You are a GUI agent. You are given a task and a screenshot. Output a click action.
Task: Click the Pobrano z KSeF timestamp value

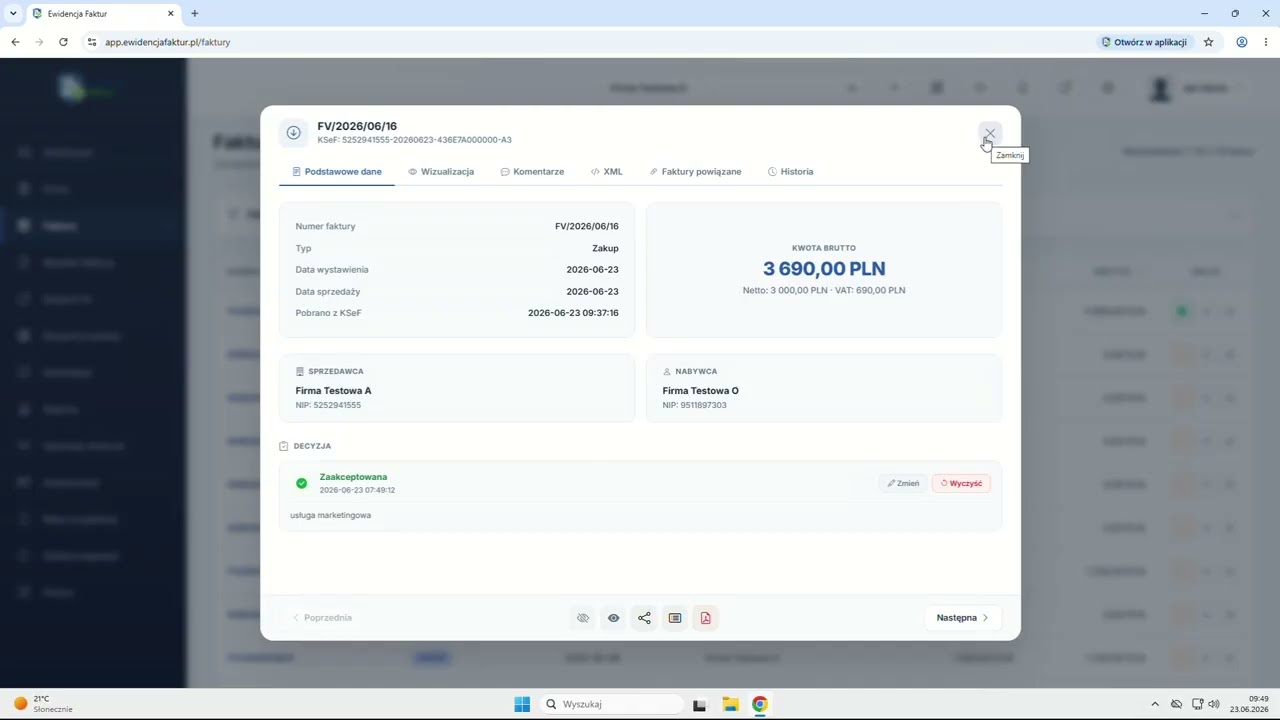click(573, 313)
